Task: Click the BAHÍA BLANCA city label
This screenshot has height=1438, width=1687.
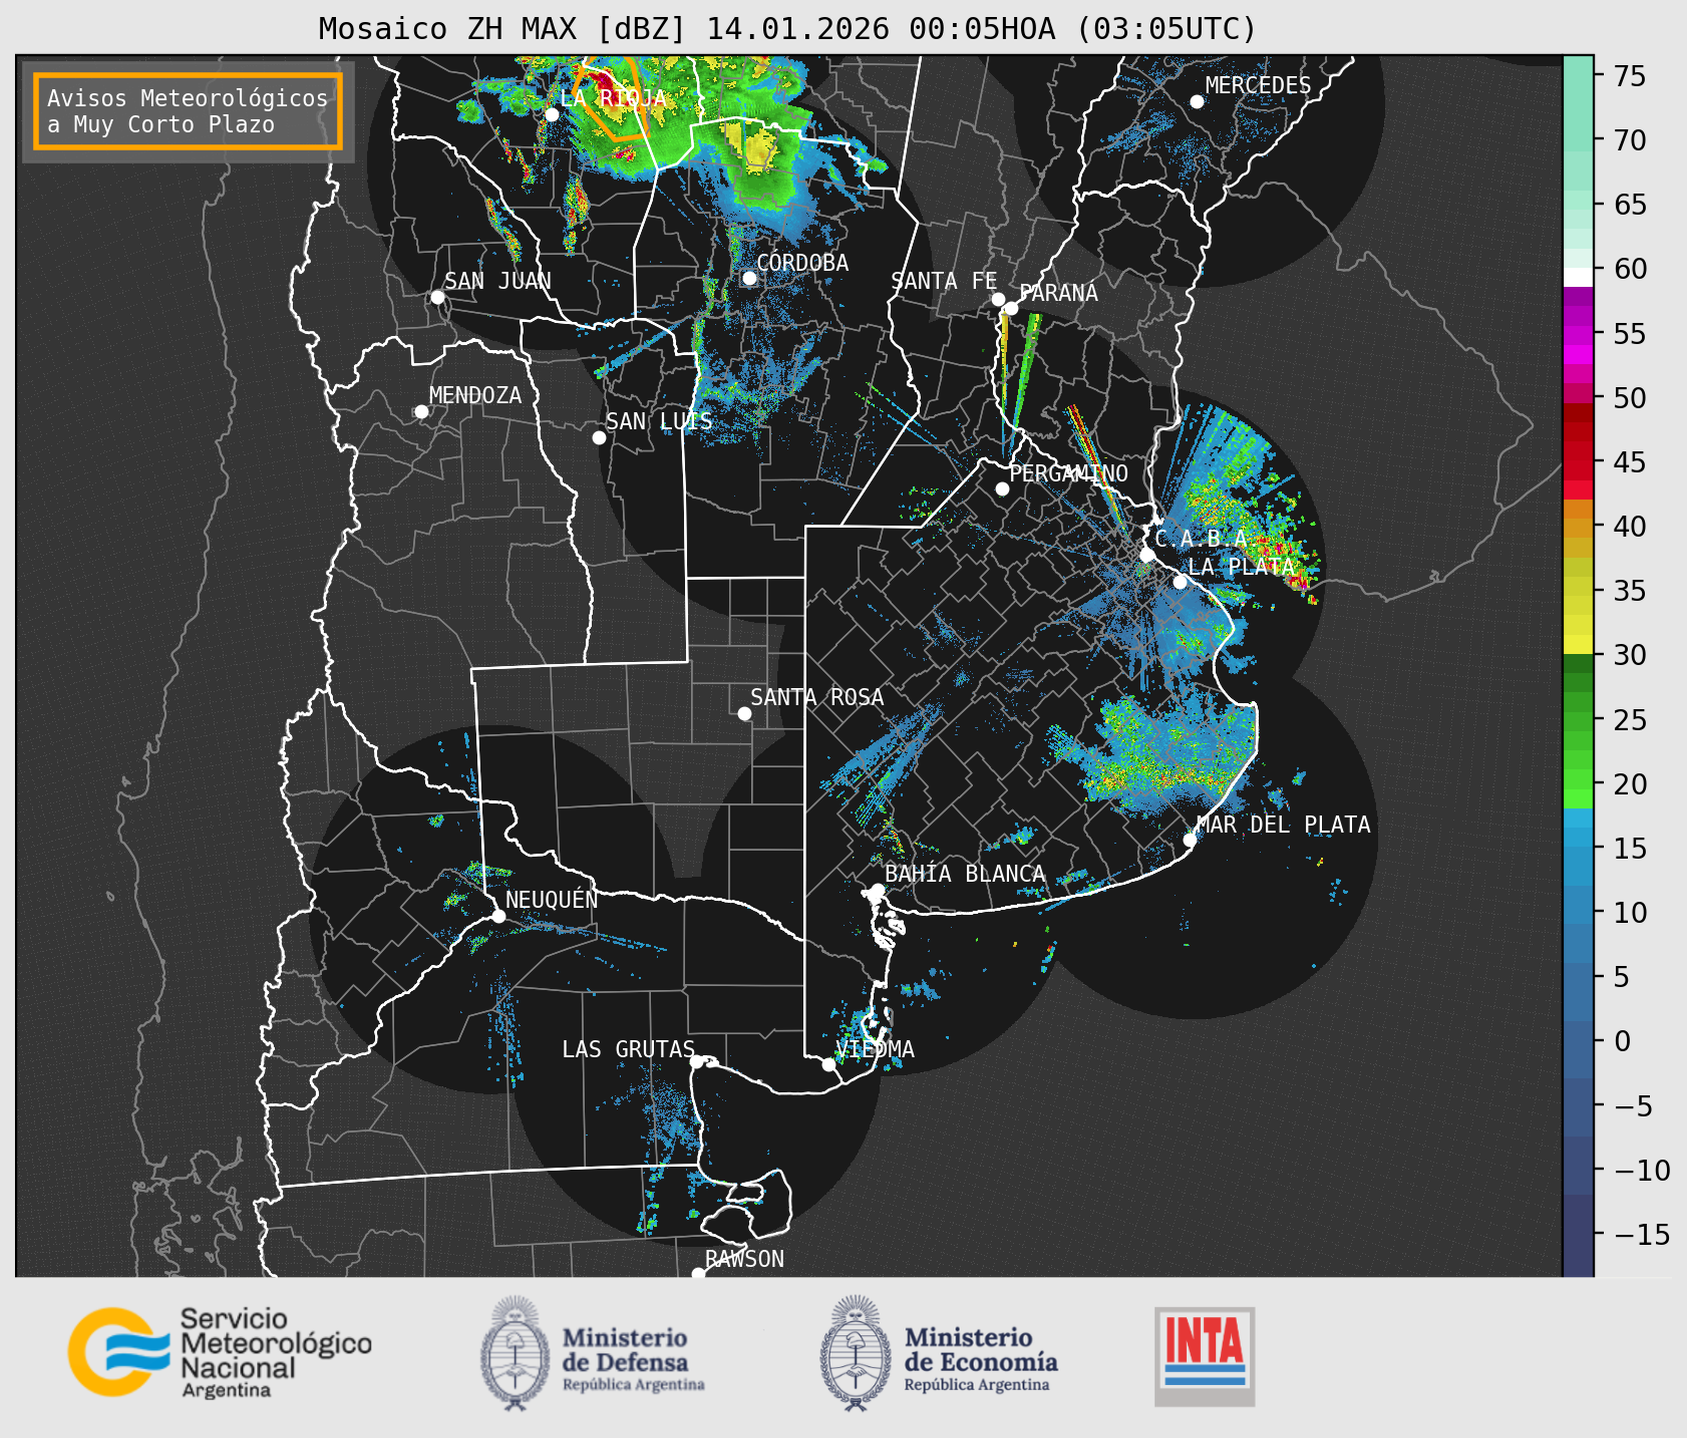Action: [965, 873]
